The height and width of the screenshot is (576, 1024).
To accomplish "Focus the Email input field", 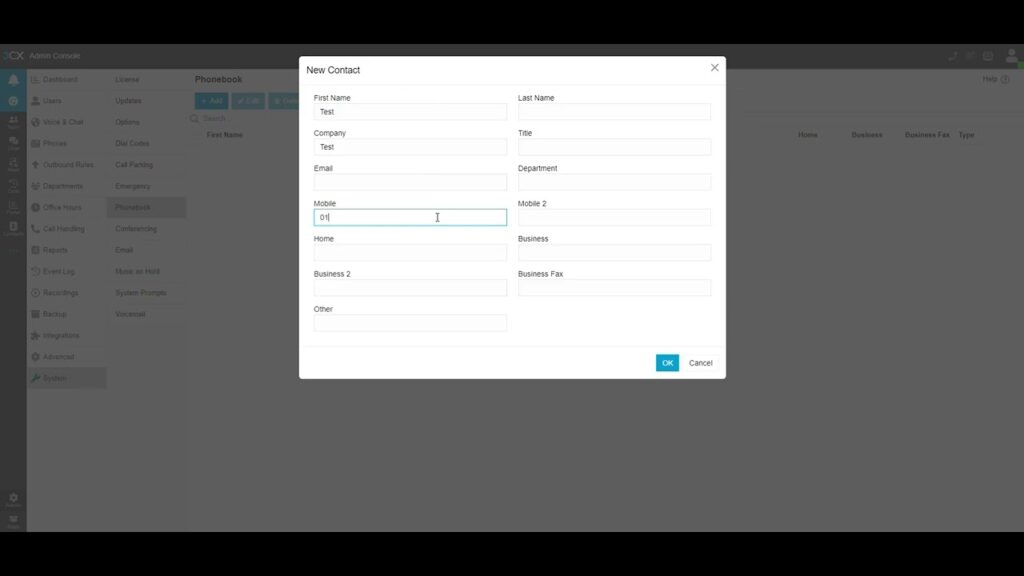I will [x=410, y=182].
